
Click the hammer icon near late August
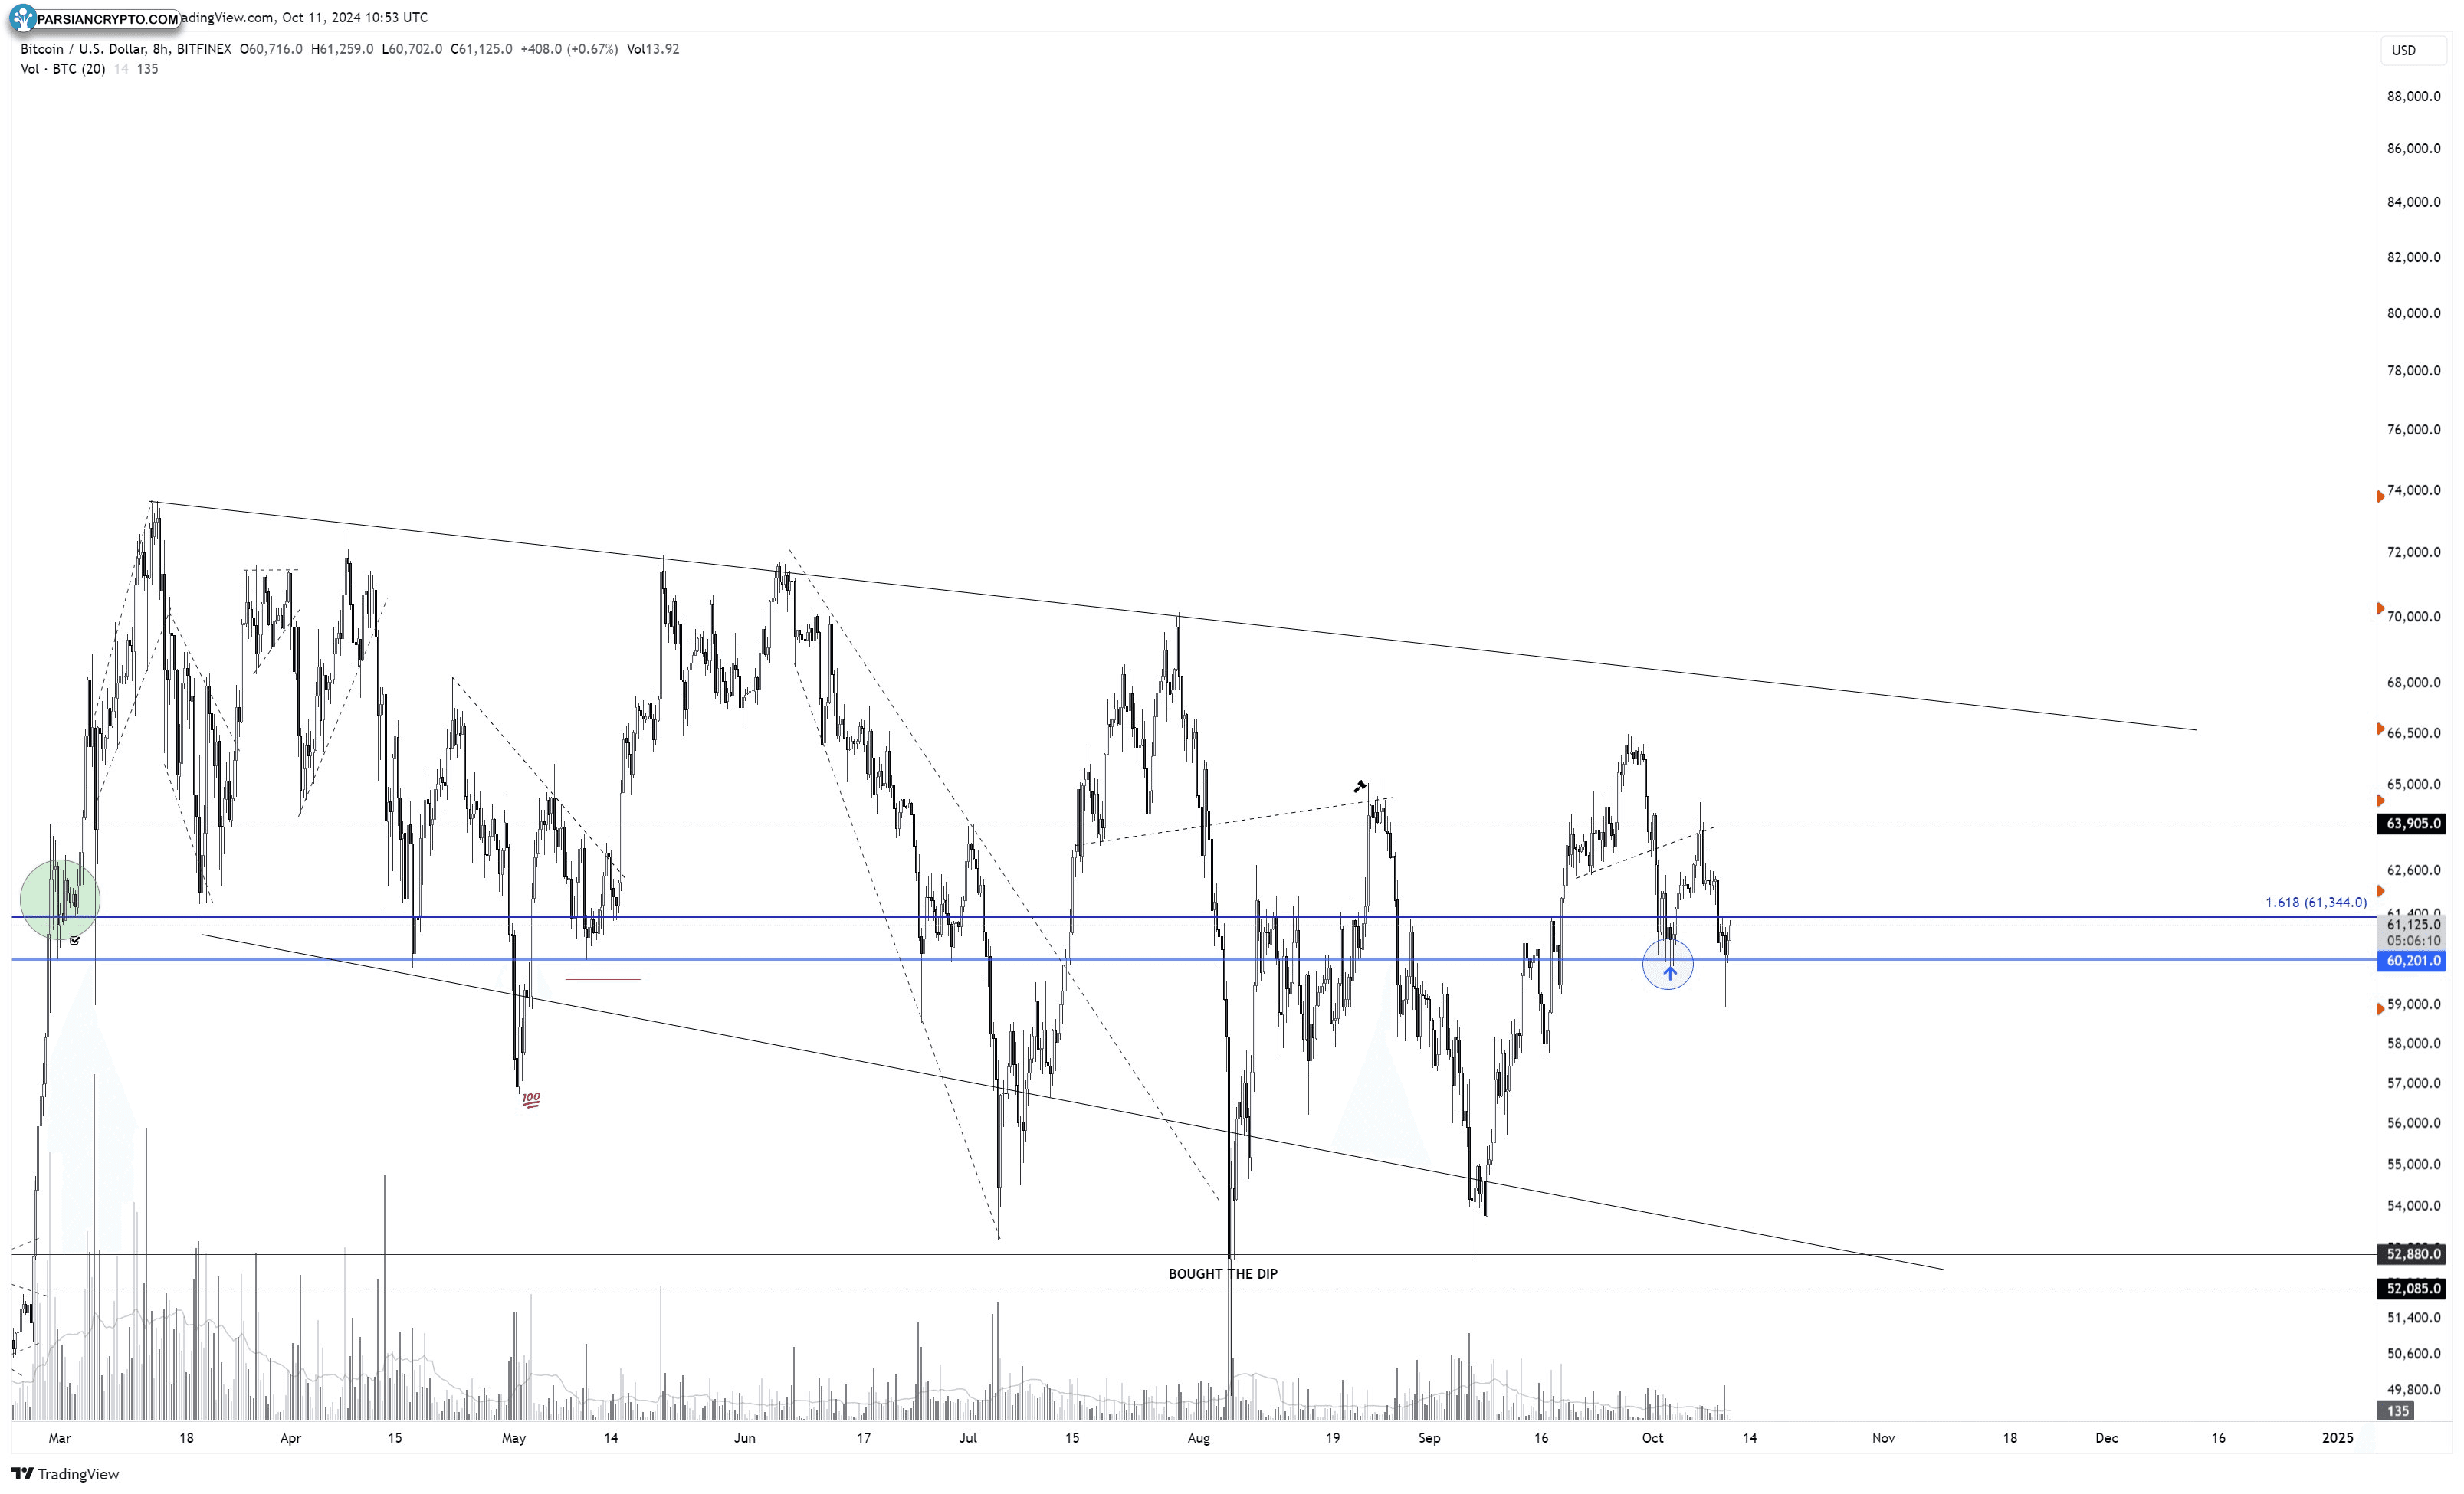[1360, 787]
